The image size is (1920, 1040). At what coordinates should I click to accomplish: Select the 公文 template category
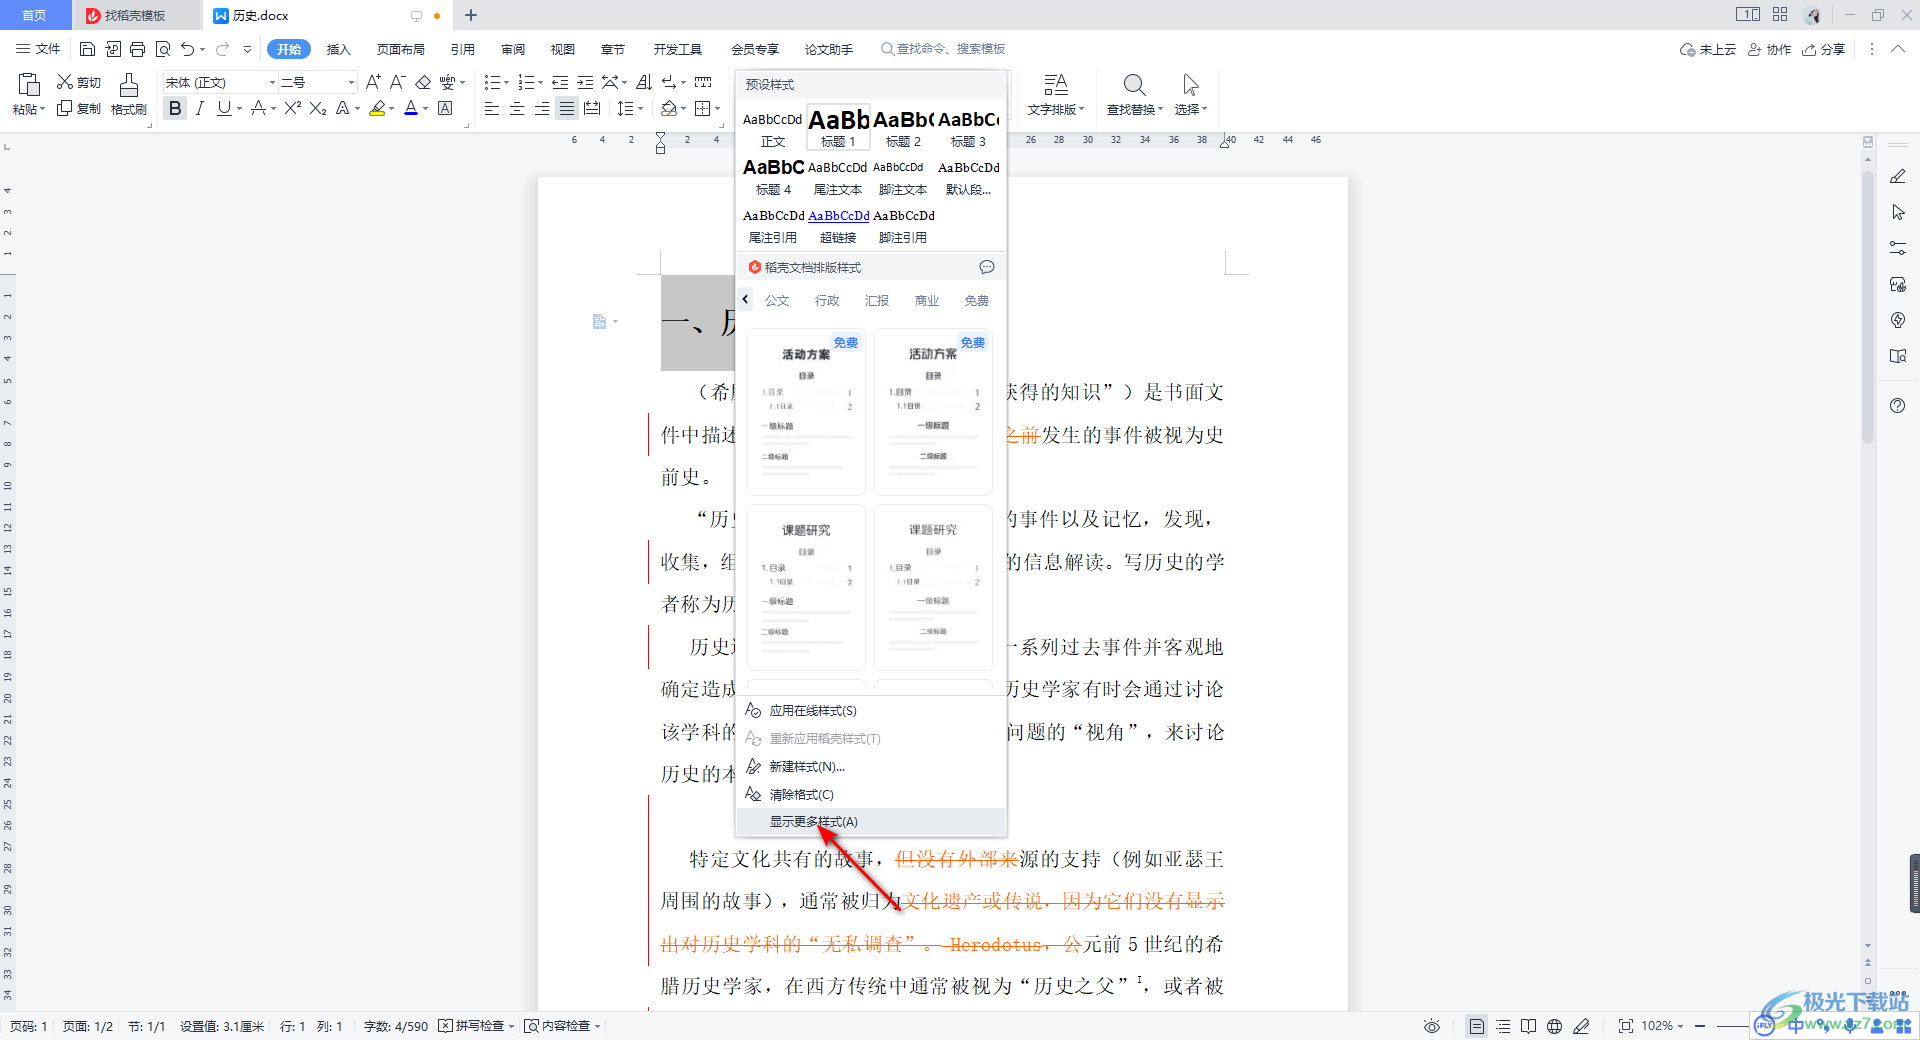click(x=777, y=300)
